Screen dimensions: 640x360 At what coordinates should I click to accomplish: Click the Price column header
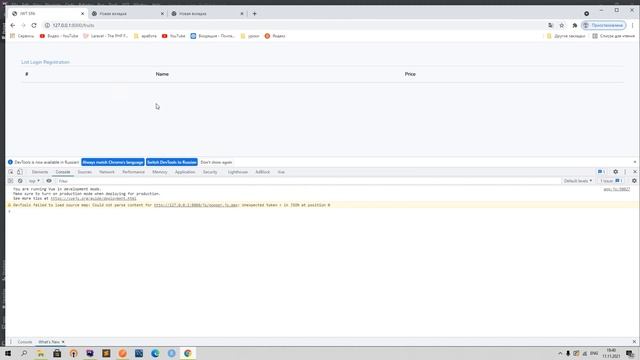[410, 74]
